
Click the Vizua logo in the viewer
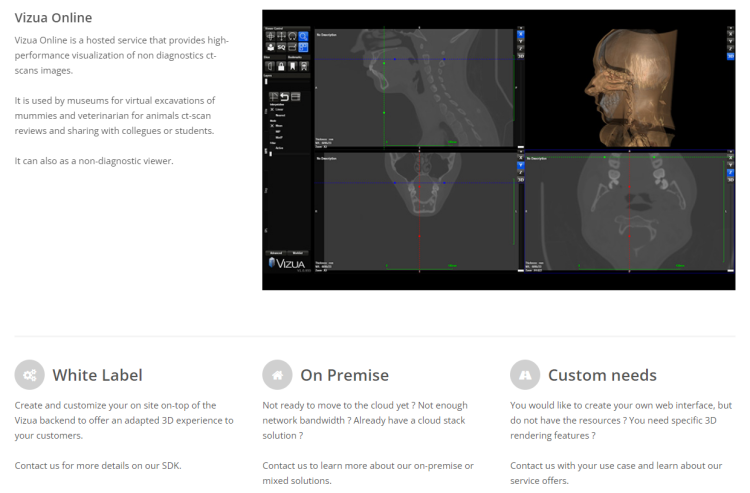click(x=287, y=263)
